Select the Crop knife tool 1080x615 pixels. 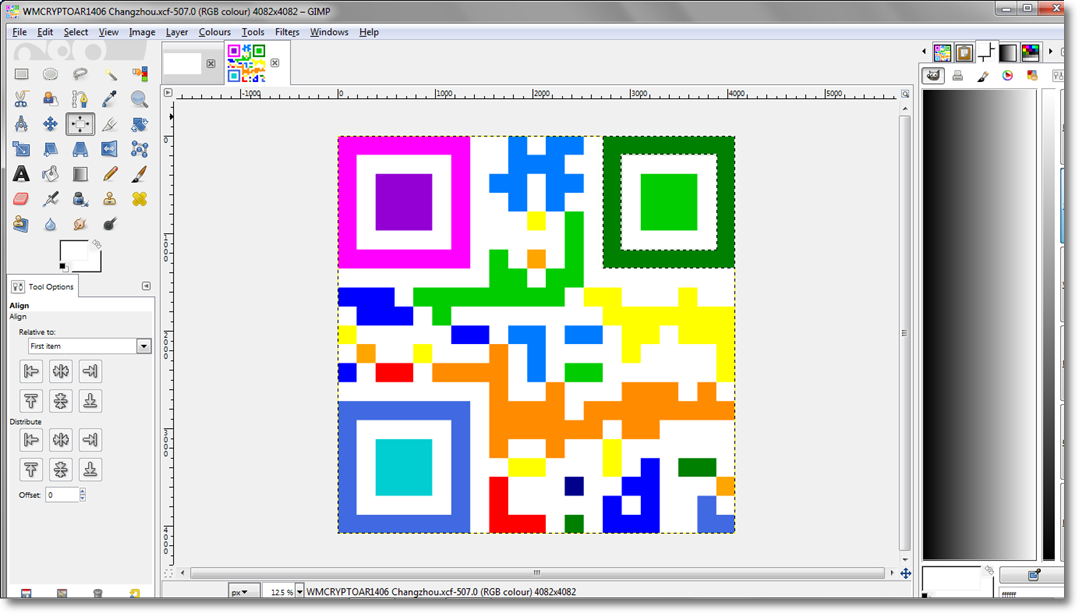pos(110,124)
